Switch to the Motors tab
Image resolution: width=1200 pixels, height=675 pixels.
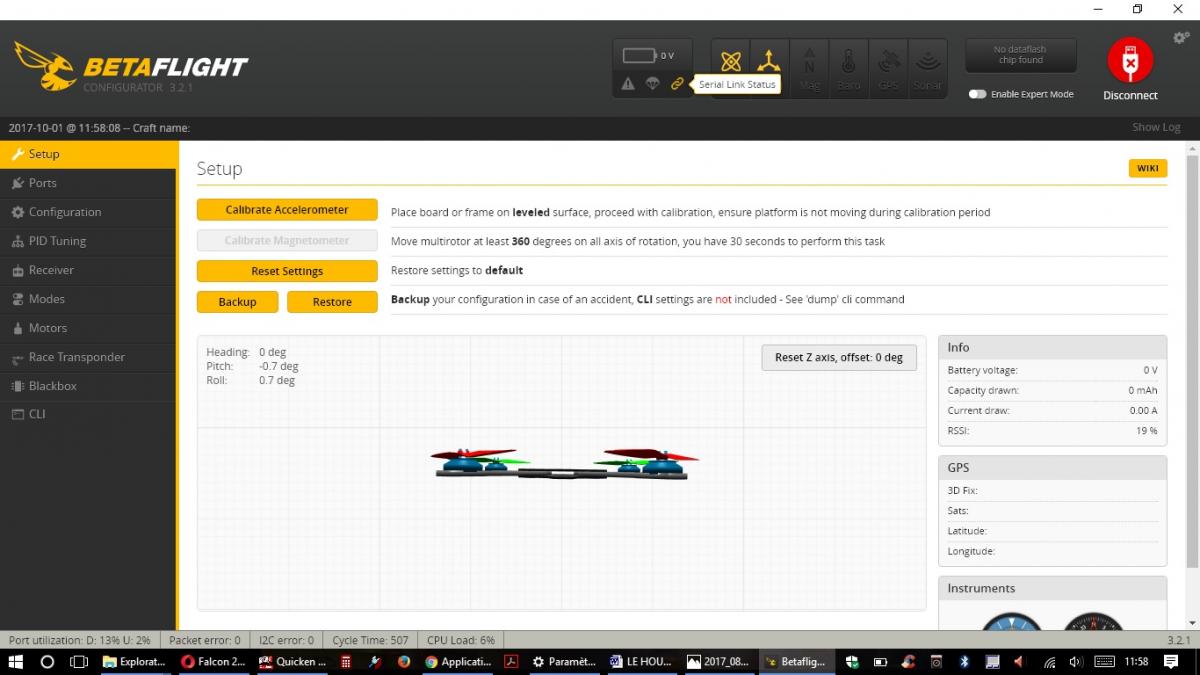47,328
